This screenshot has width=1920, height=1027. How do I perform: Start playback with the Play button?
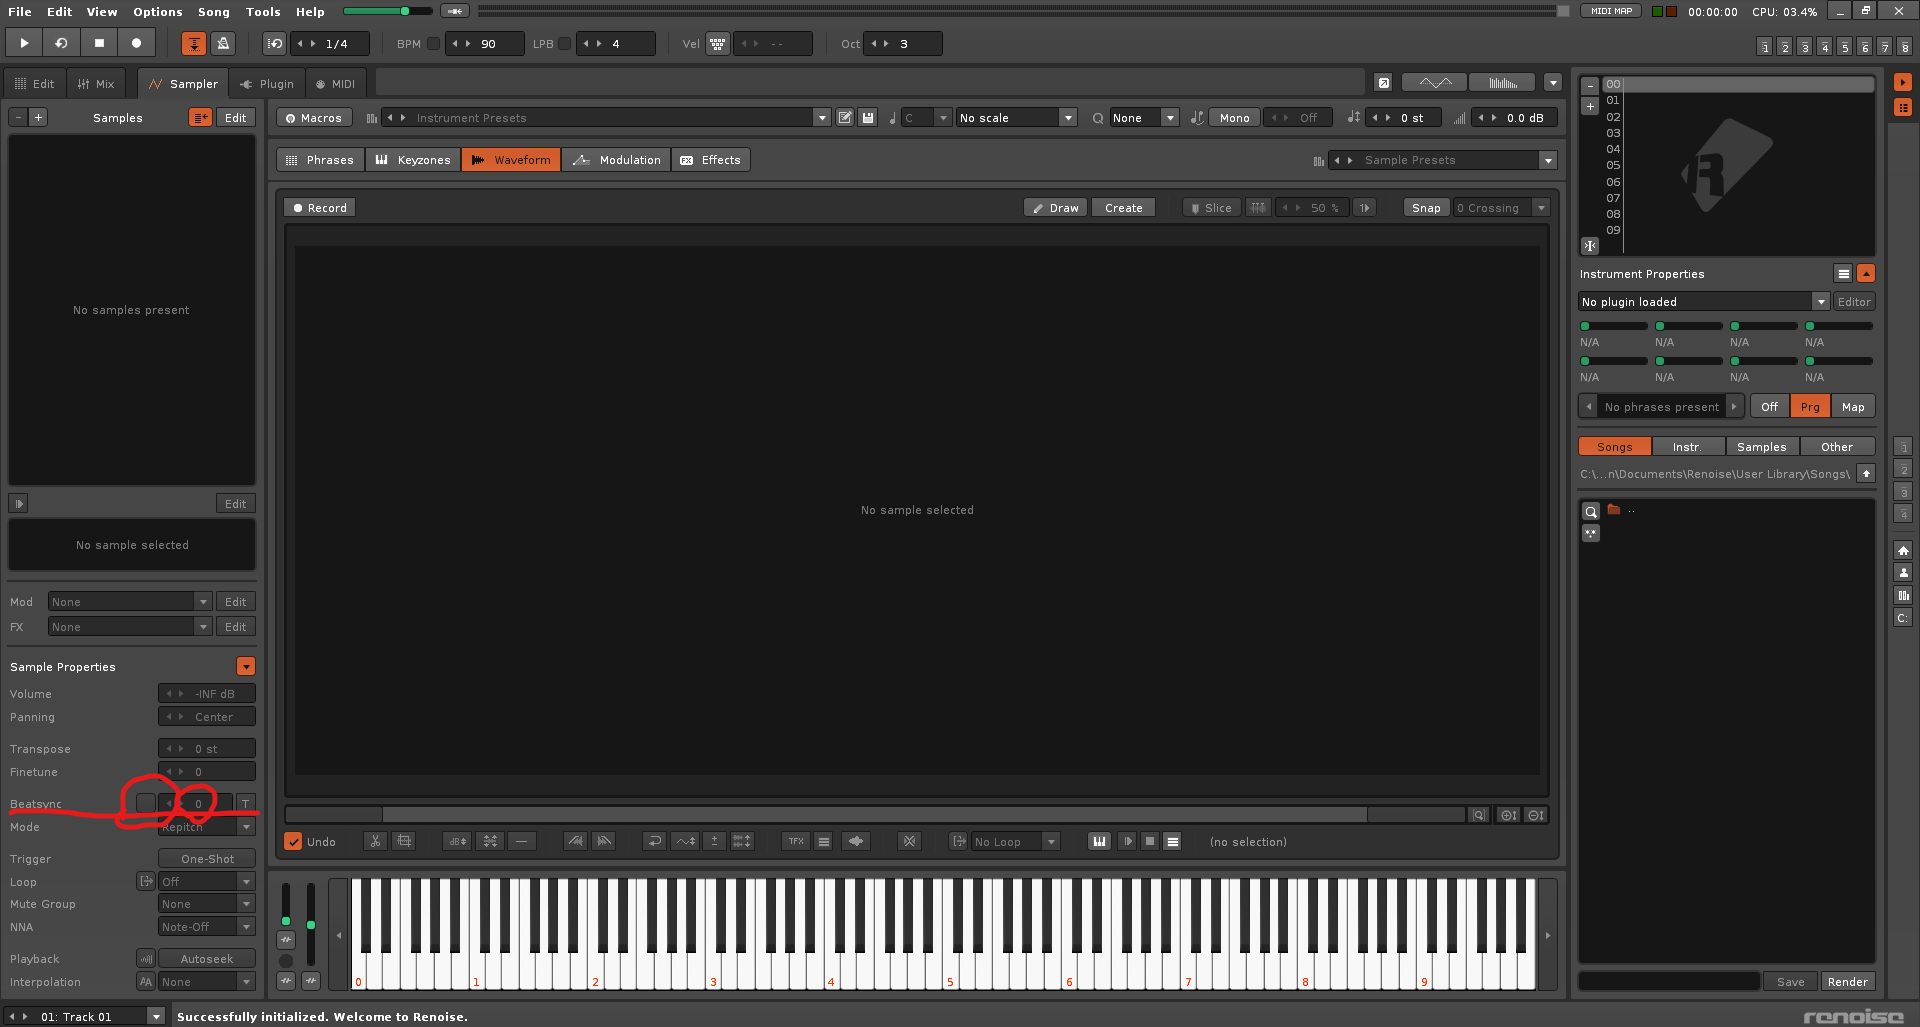(x=24, y=43)
